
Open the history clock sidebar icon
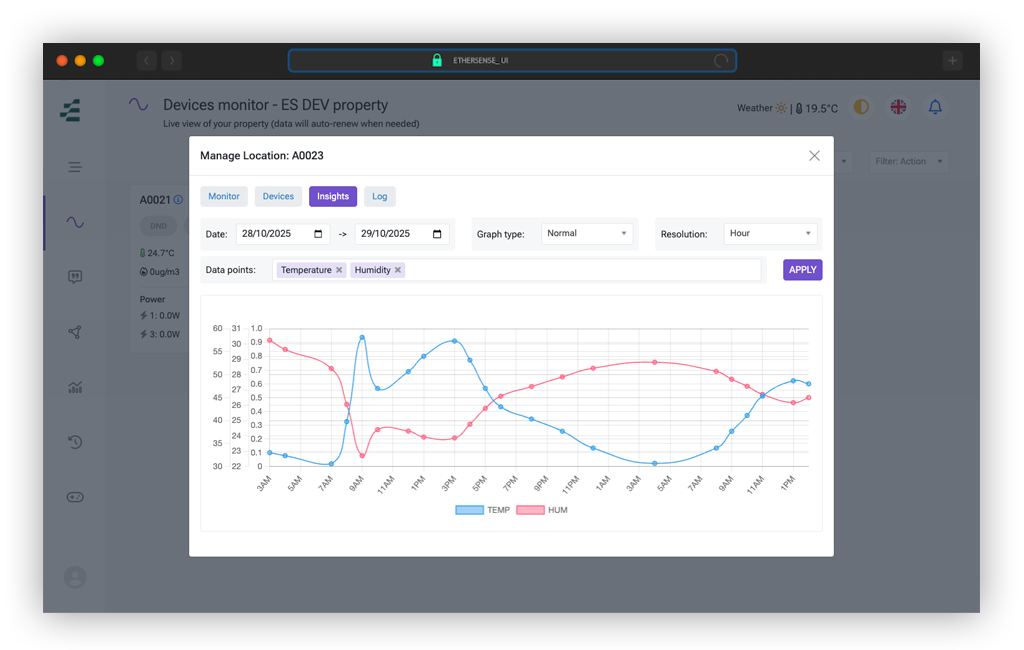coord(75,442)
